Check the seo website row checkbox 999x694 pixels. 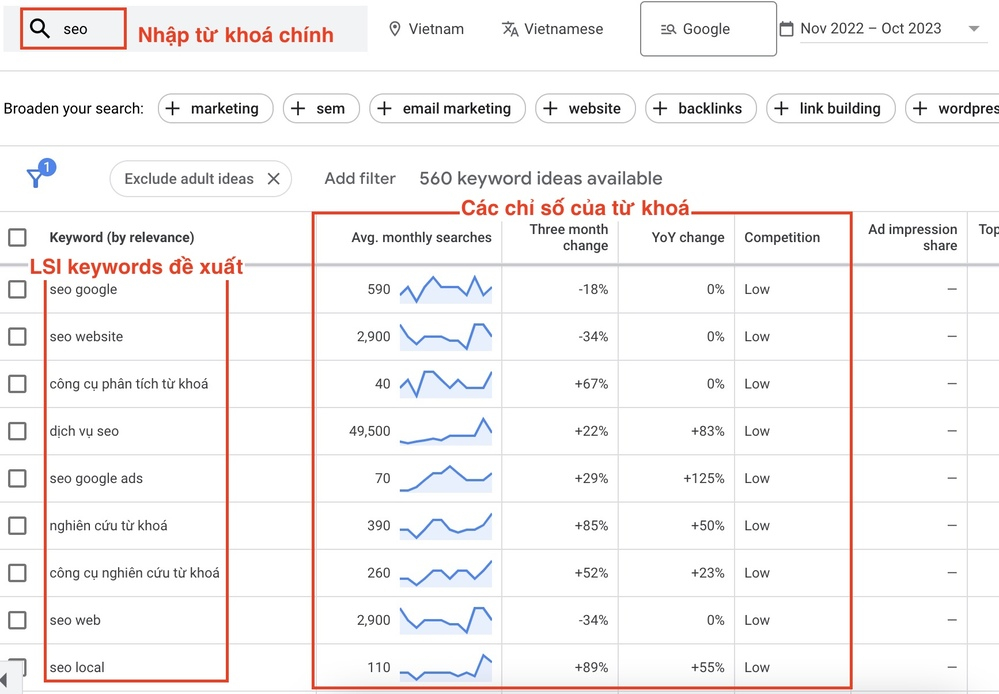(x=17, y=336)
